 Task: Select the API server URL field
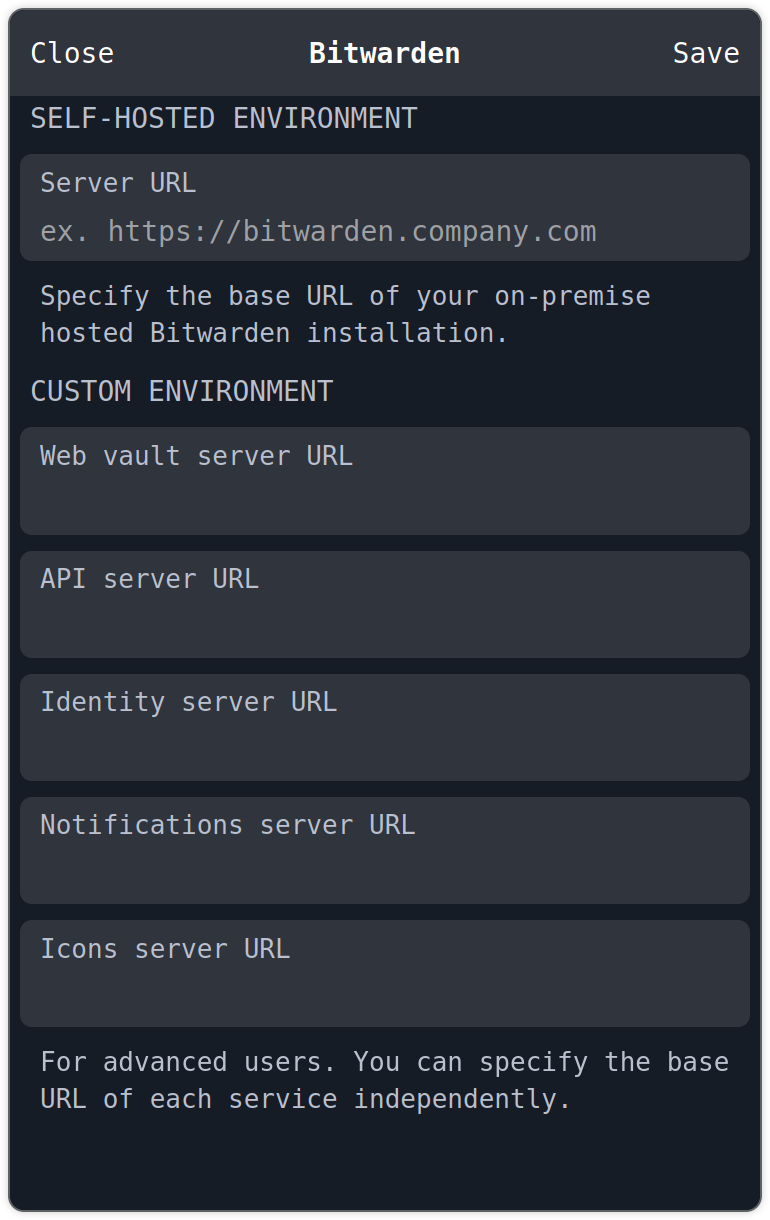coord(384,603)
